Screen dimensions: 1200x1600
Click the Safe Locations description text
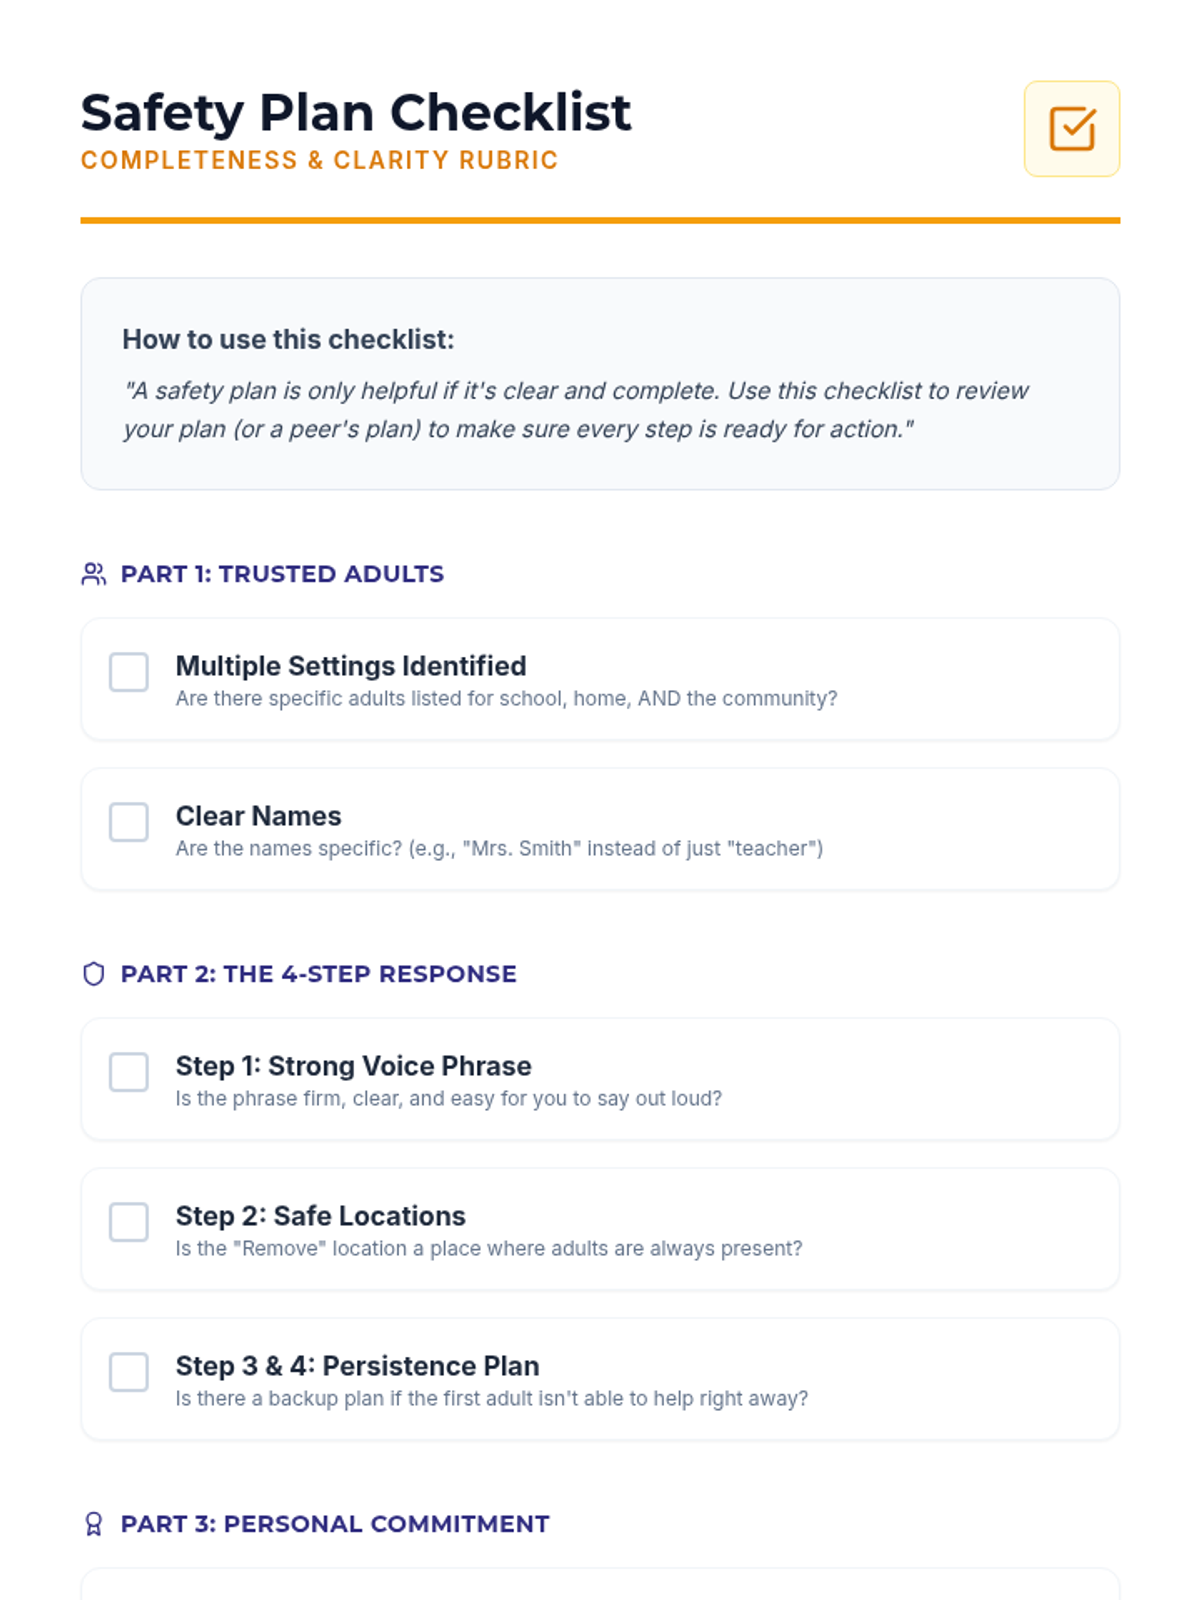click(x=489, y=1248)
